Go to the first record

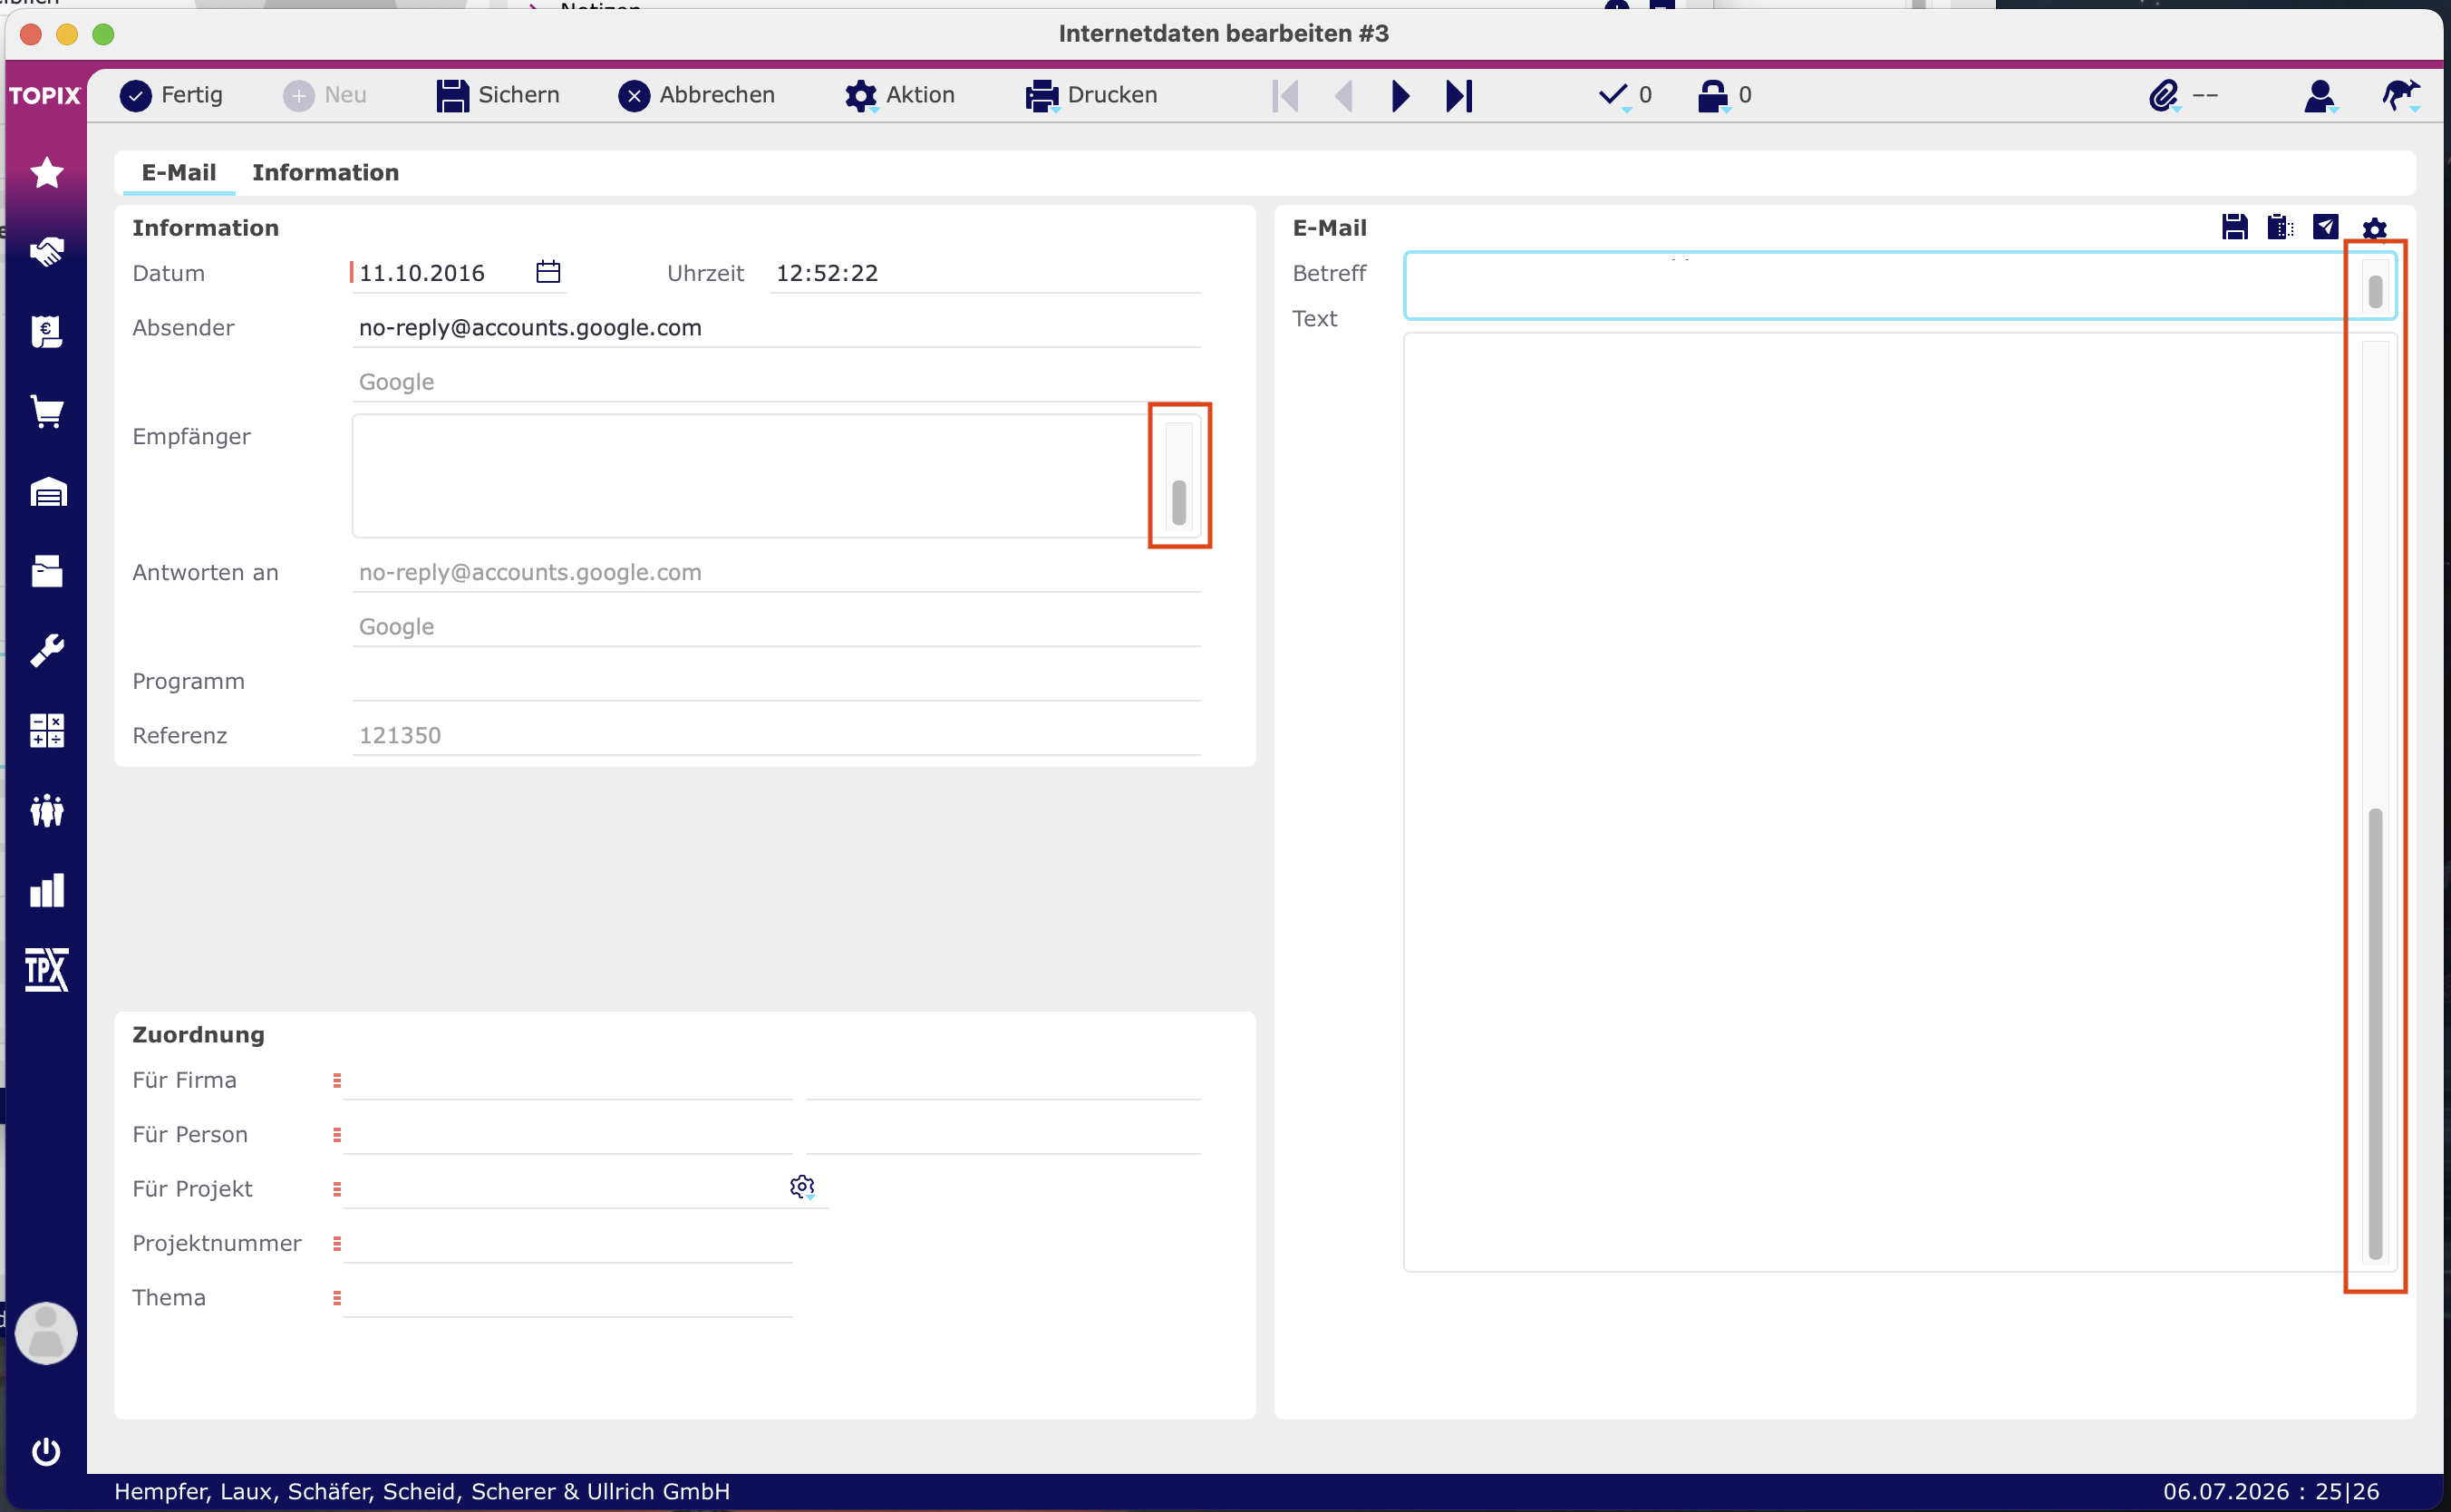tap(1285, 96)
